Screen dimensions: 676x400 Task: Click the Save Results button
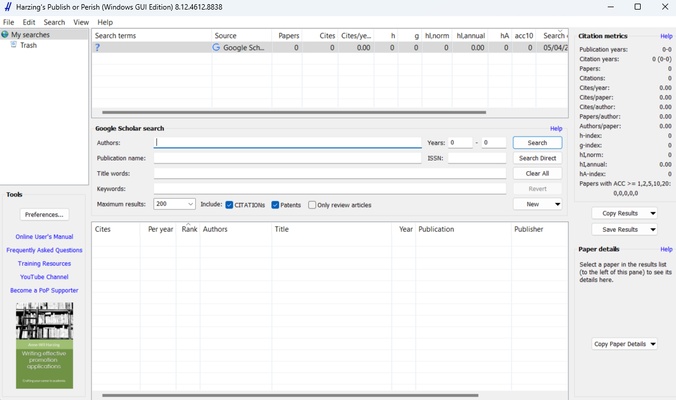coord(620,229)
